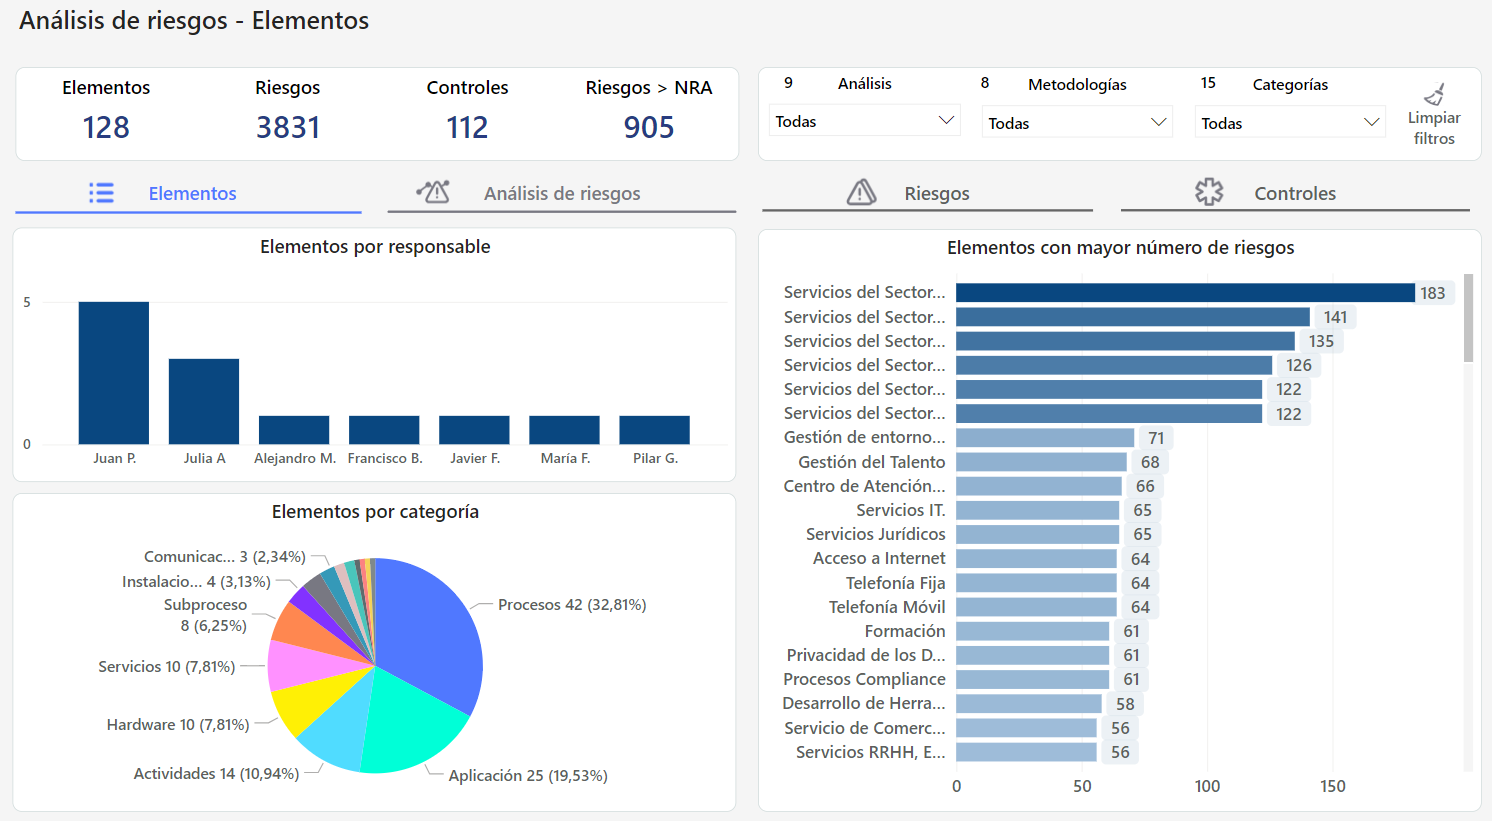Click the broom icon to clear filters
Screen dimensions: 1492x821
click(1434, 95)
